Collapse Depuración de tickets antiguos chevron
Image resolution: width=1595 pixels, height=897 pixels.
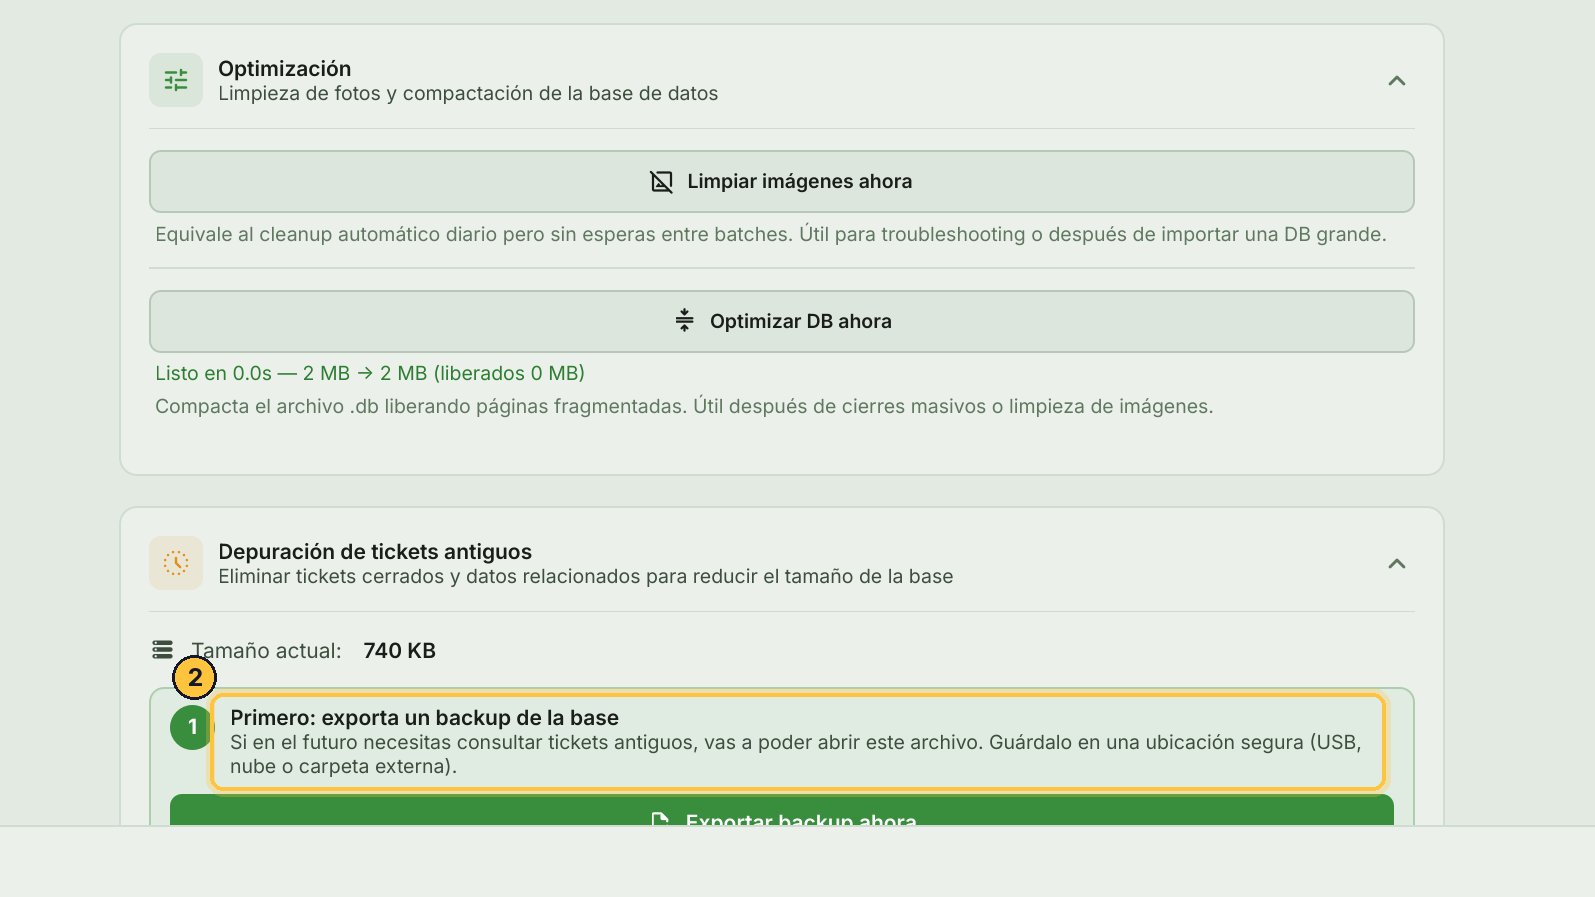[x=1397, y=564]
